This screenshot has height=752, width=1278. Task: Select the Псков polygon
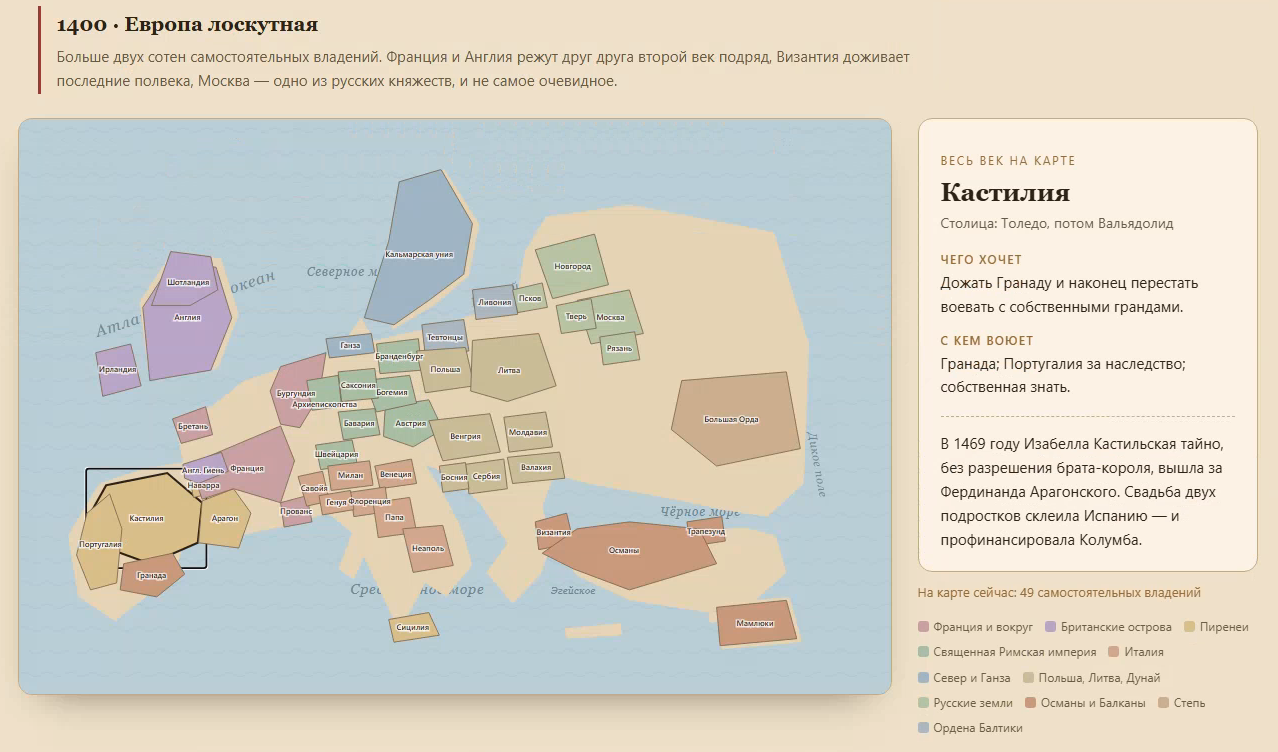(x=530, y=298)
